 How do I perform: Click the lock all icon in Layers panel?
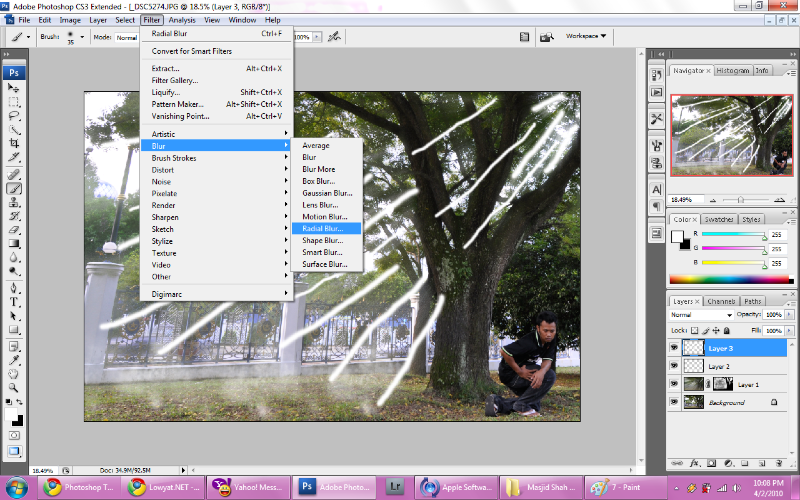[x=729, y=329]
